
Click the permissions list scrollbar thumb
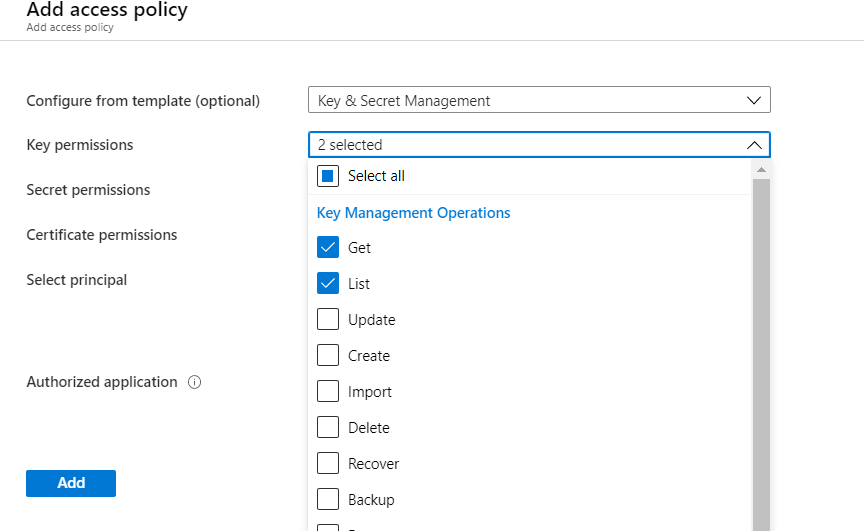point(762,355)
